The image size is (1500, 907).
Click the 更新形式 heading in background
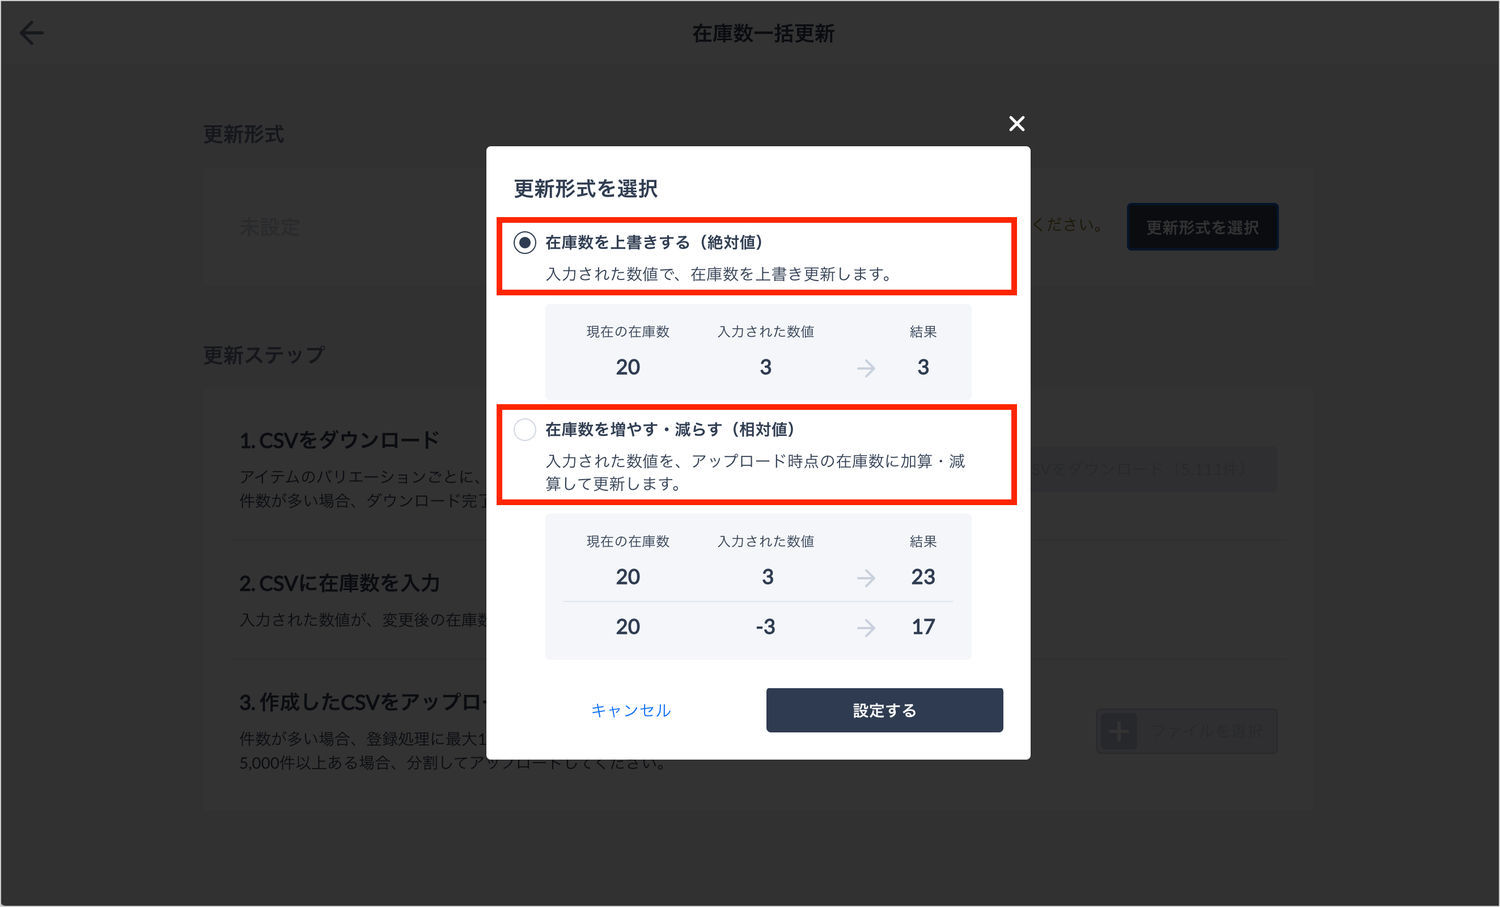[243, 134]
